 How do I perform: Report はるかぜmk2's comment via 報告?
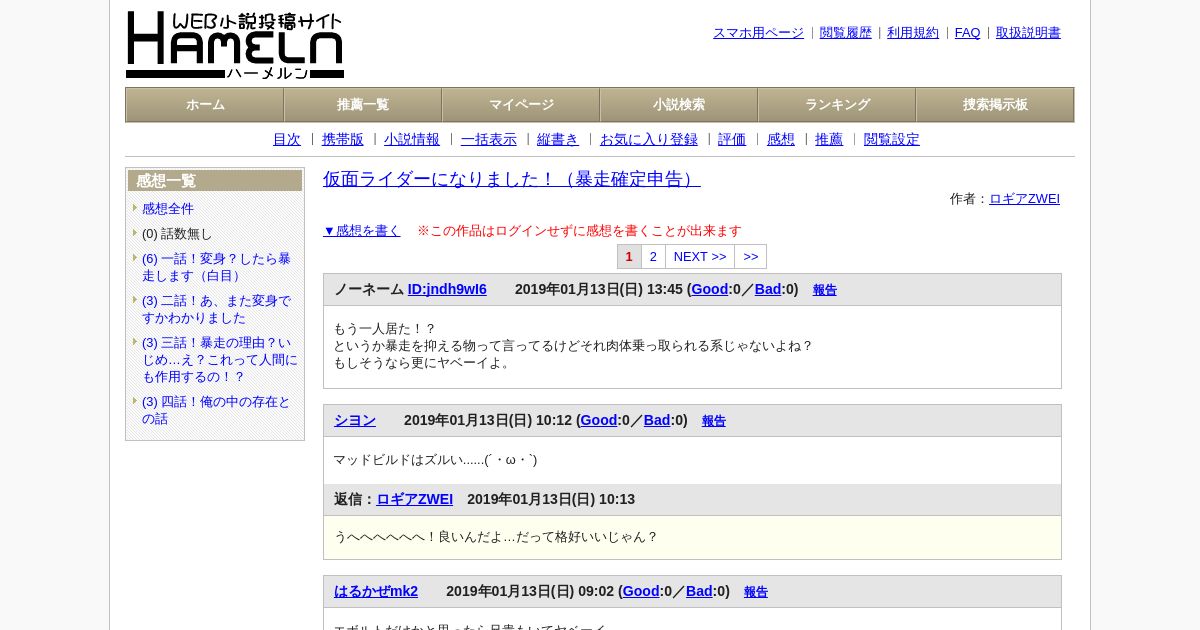coord(756,592)
